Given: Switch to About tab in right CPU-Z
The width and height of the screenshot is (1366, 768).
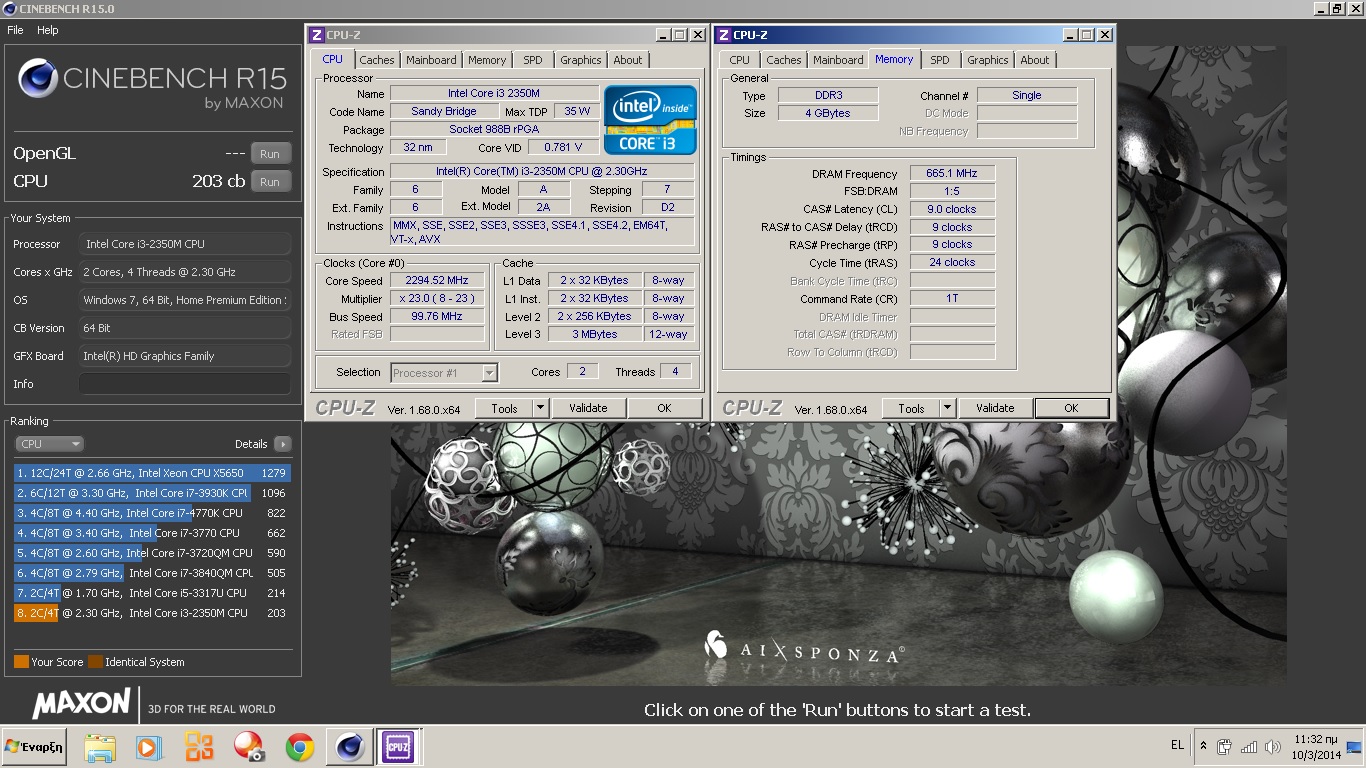Looking at the screenshot, I should (x=1035, y=60).
